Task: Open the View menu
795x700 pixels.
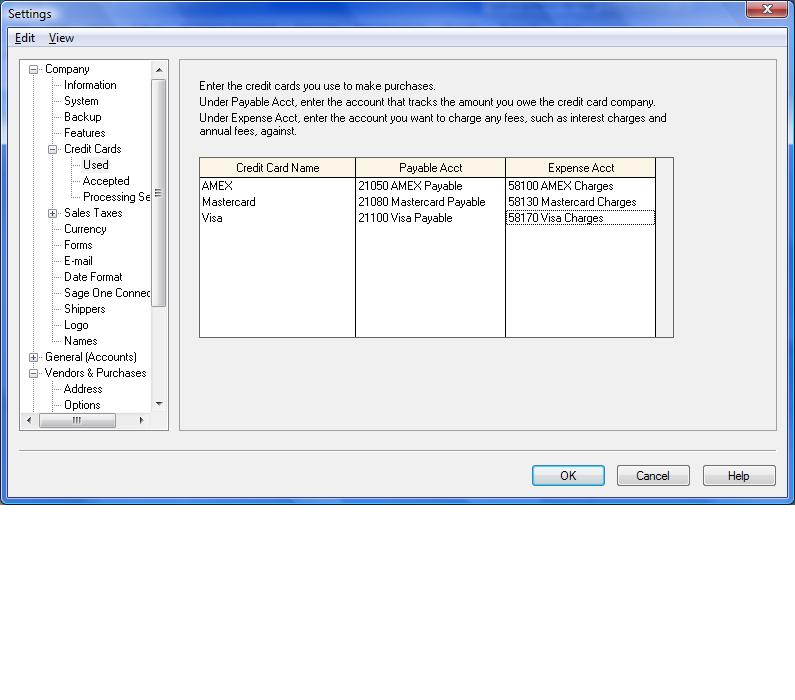Action: [61, 38]
